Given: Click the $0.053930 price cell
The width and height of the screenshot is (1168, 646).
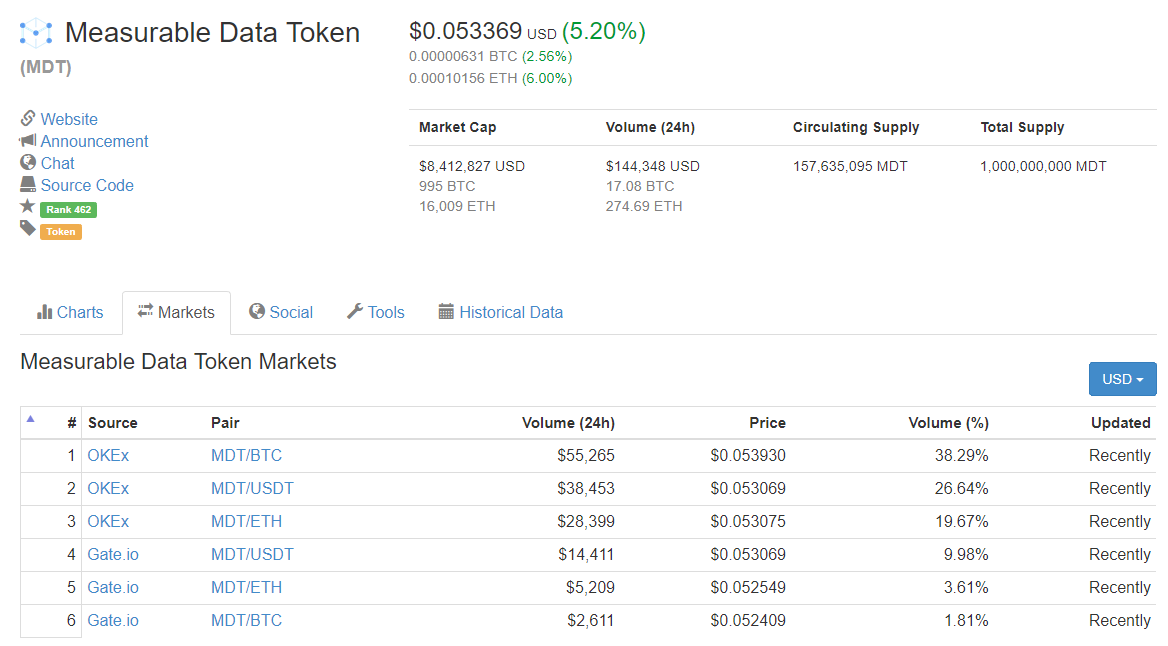Looking at the screenshot, I should 748,455.
